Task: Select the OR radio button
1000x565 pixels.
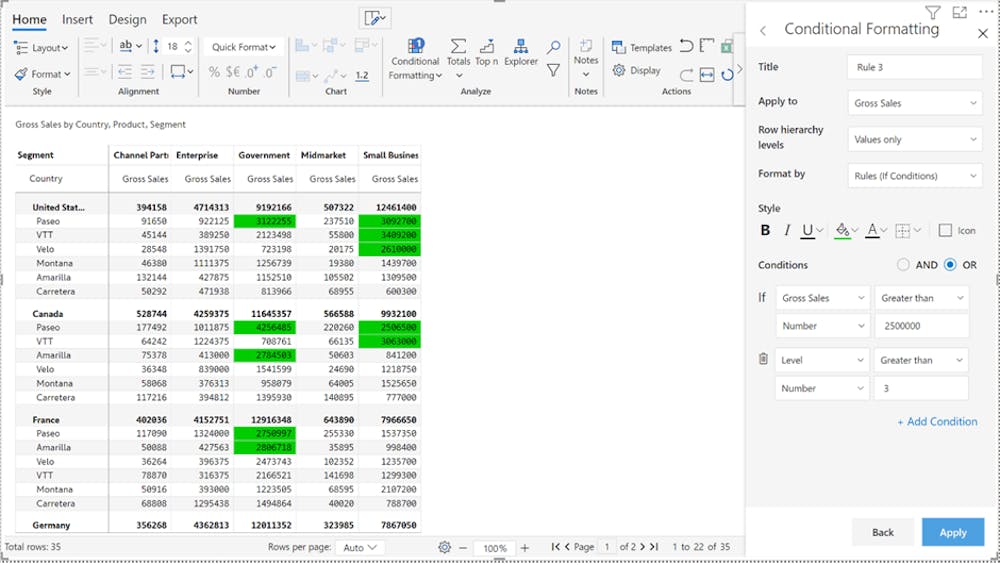Action: point(950,265)
